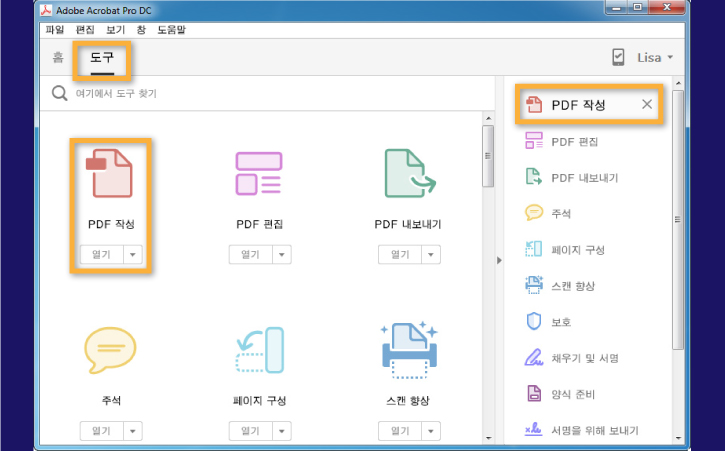Open the PDF 작성 tool icon in the grid
Image resolution: width=725 pixels, height=451 pixels.
coord(110,173)
